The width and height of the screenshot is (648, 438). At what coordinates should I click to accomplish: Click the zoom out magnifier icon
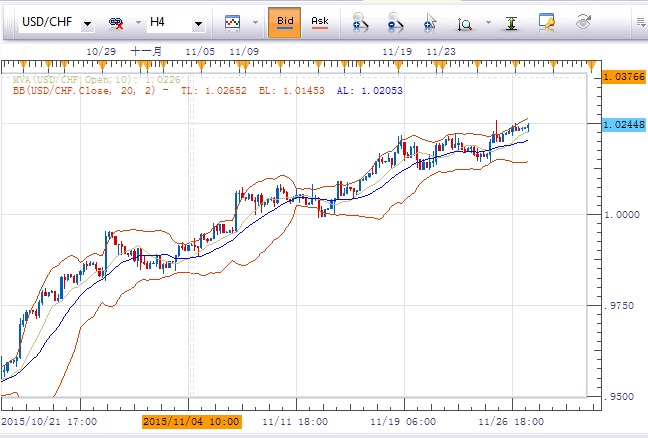pos(397,21)
